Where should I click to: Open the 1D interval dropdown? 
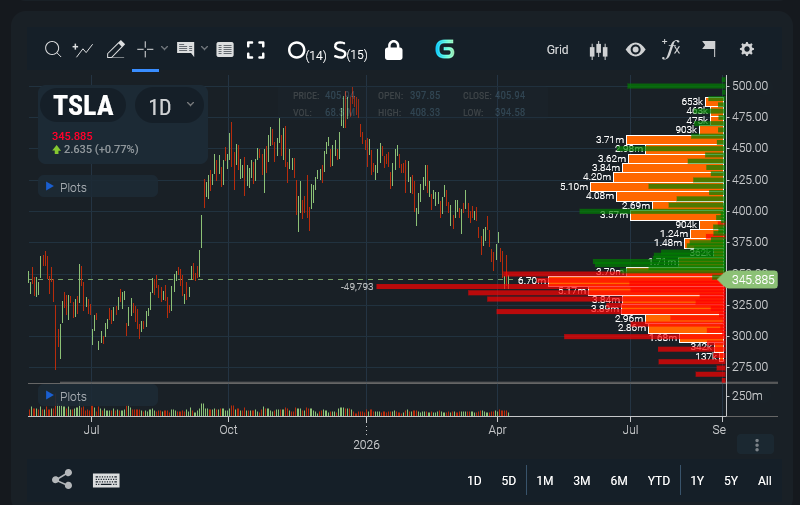169,106
